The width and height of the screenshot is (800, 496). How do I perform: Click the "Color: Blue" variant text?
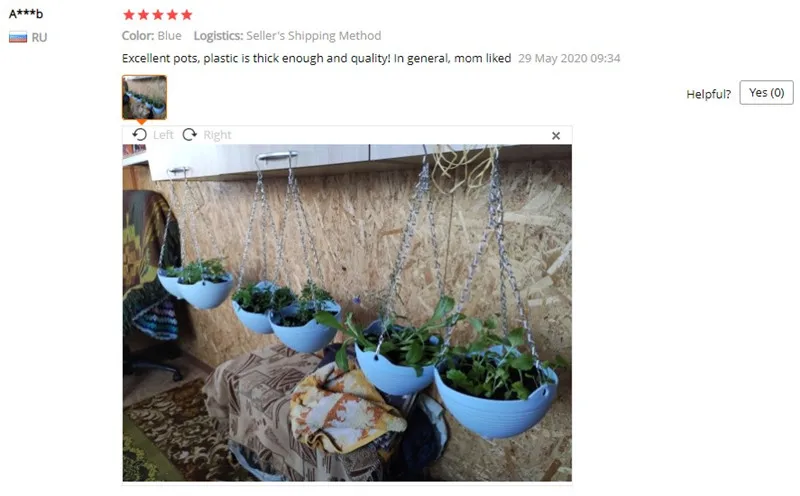click(x=152, y=36)
